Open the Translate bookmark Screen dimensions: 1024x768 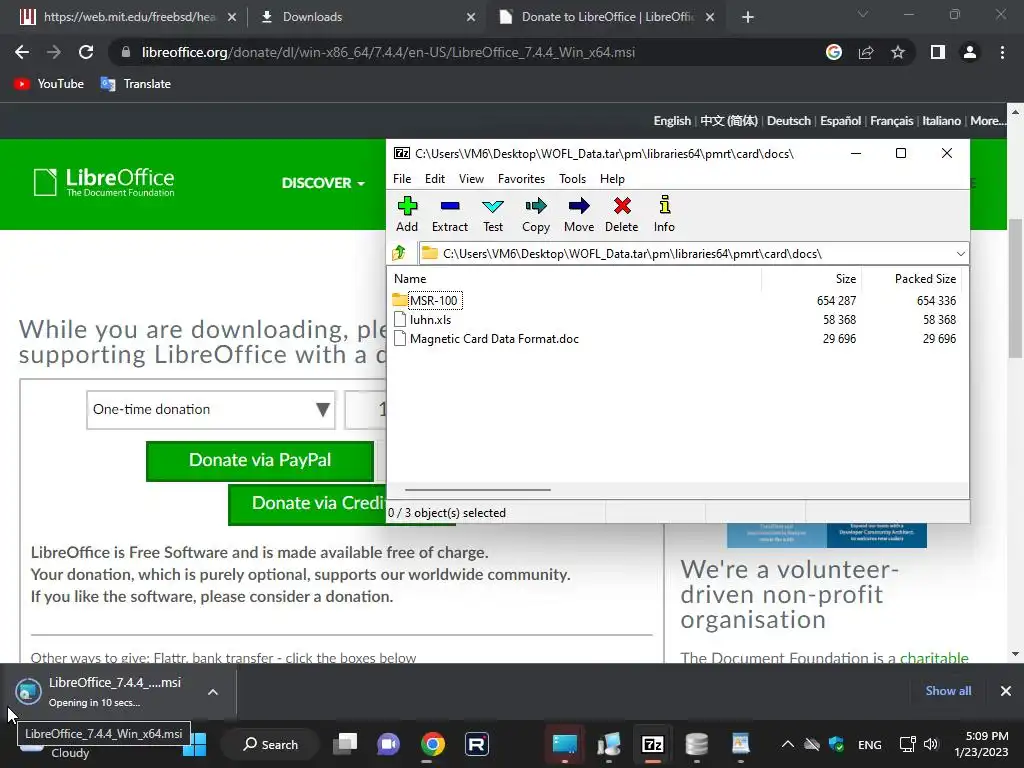click(136, 84)
